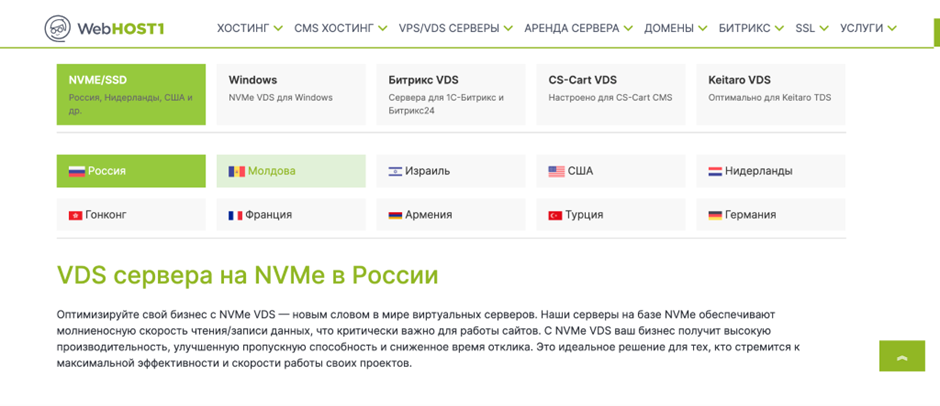Choose Молдова location label
940x406 pixels.
pos(272,172)
